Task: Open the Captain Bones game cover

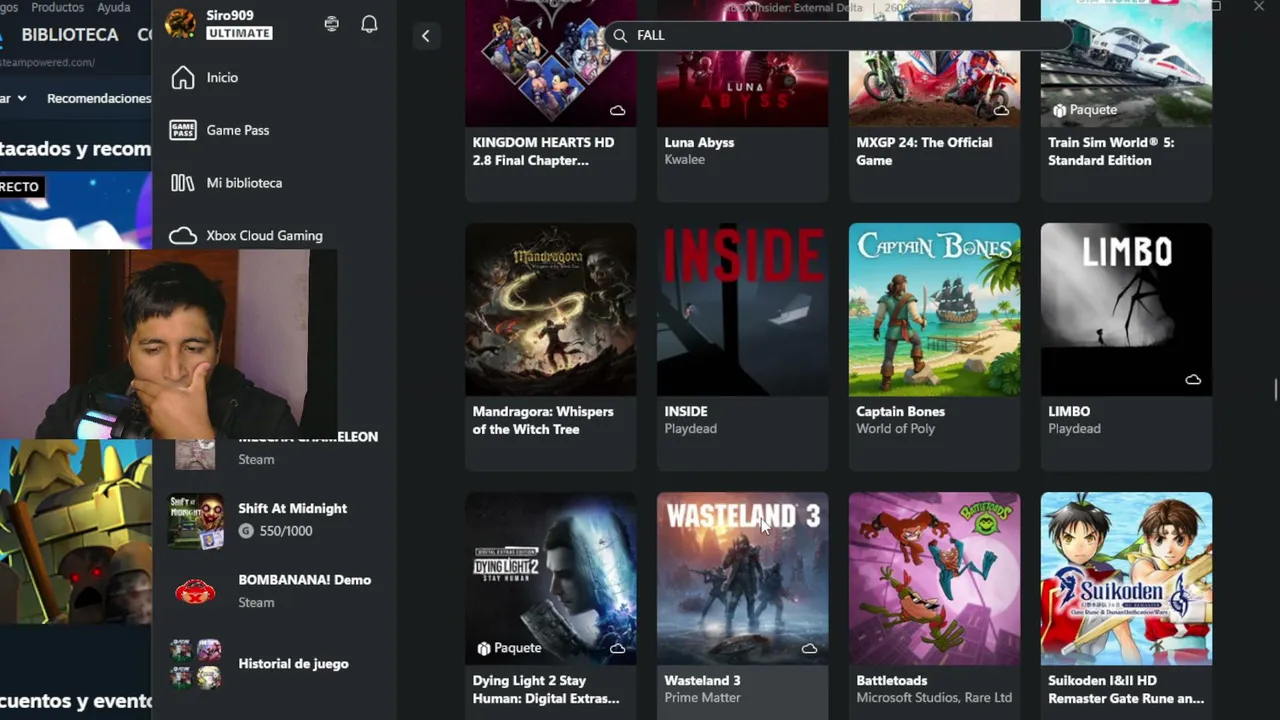Action: click(934, 309)
